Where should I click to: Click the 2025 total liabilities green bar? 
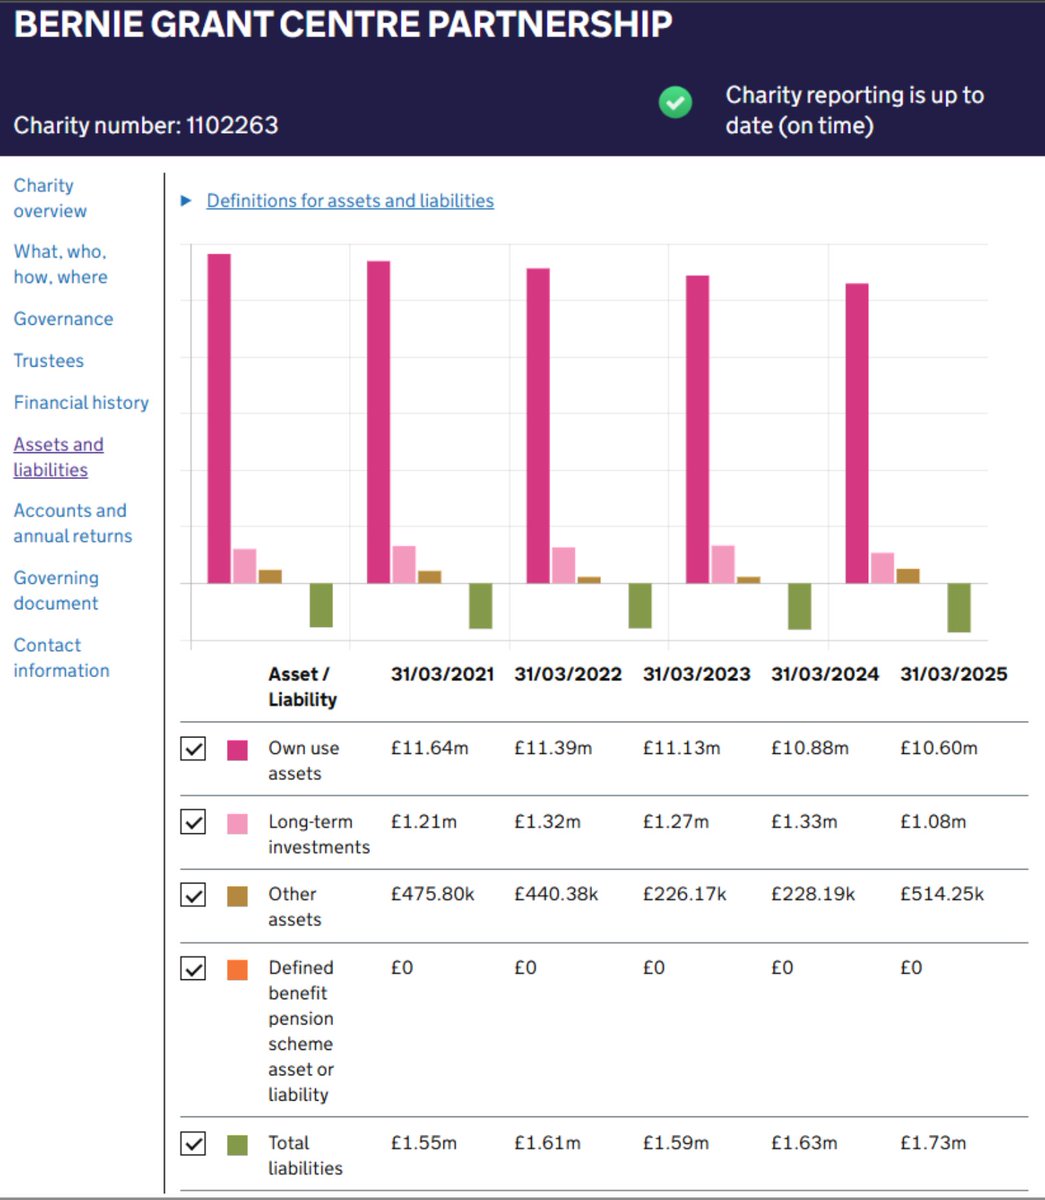959,607
